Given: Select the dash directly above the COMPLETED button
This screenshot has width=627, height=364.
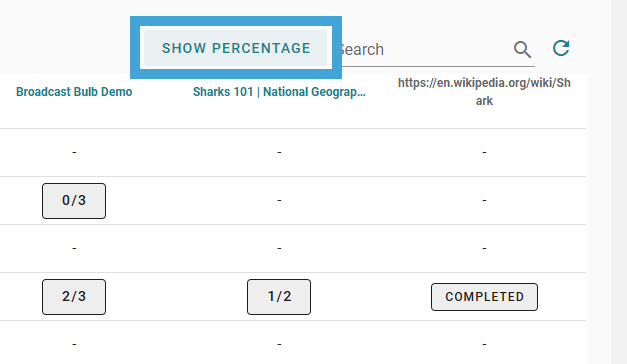Looking at the screenshot, I should (484, 248).
